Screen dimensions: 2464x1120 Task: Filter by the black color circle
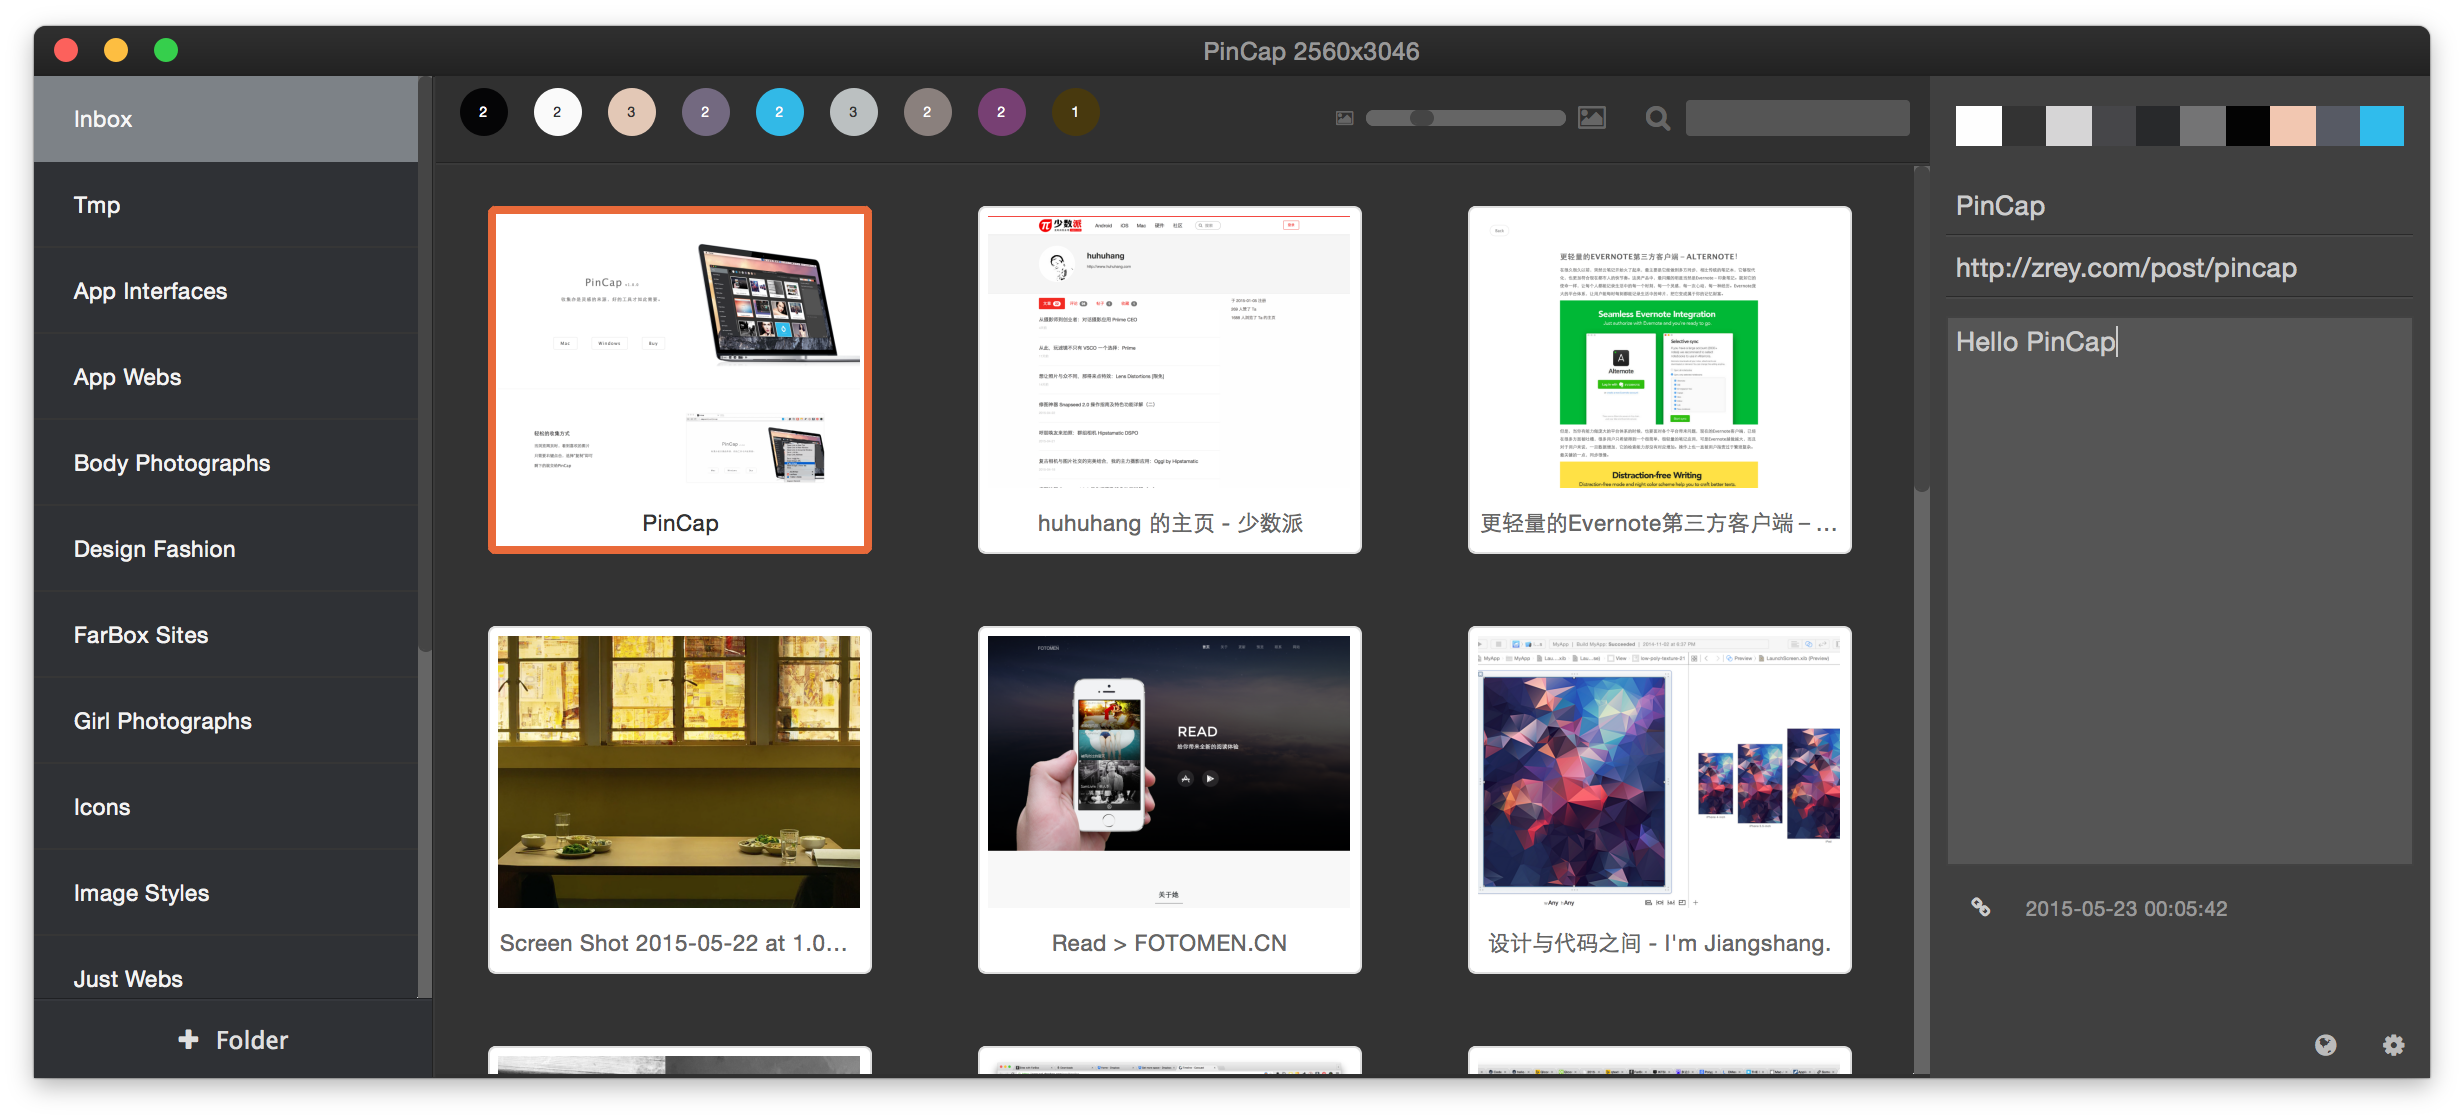[x=483, y=112]
